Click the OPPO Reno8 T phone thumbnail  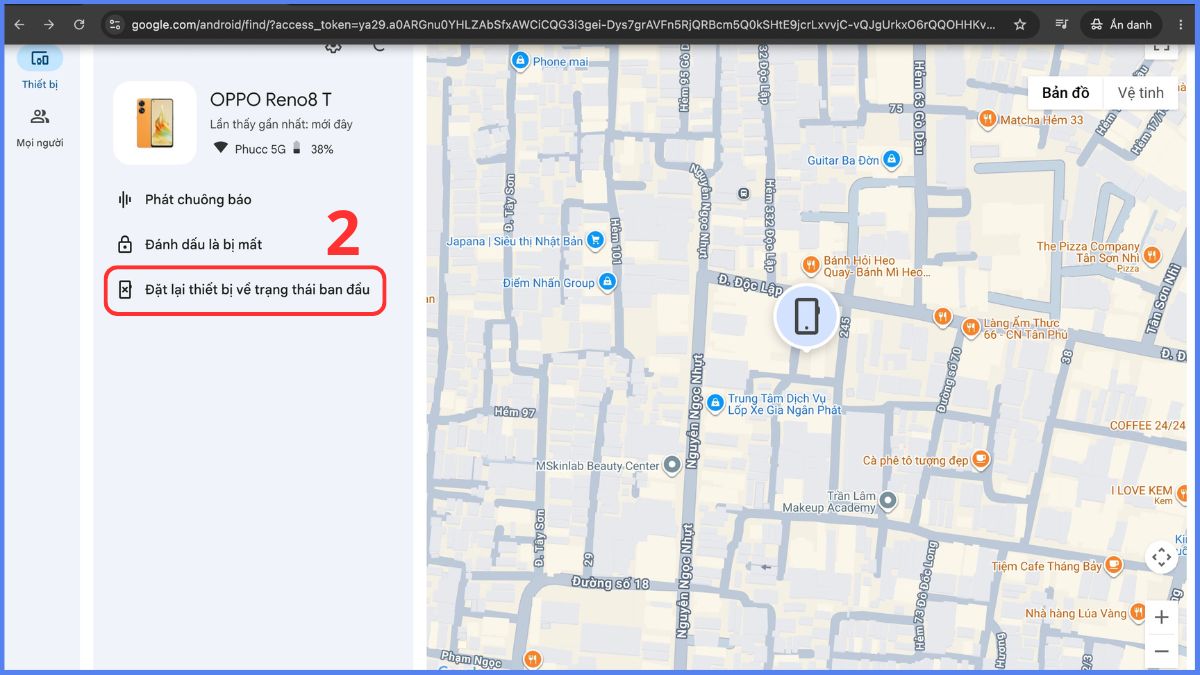[x=155, y=123]
